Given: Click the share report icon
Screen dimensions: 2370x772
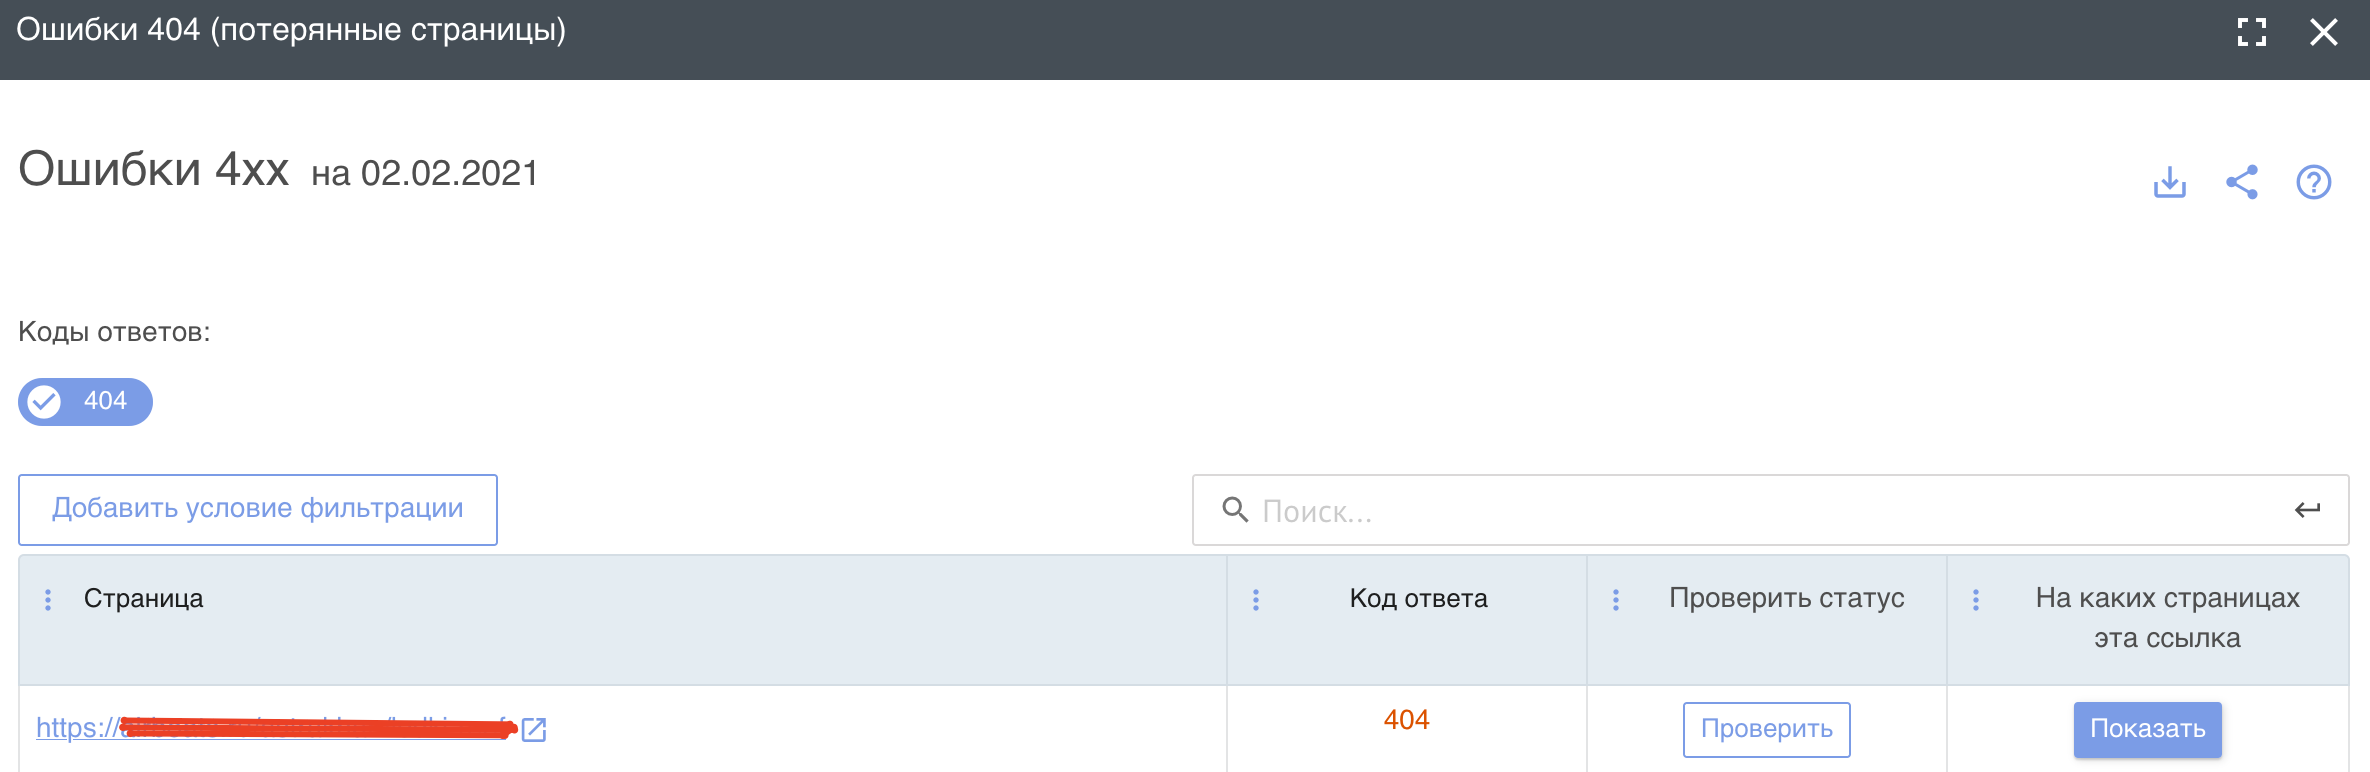Looking at the screenshot, I should [2242, 182].
